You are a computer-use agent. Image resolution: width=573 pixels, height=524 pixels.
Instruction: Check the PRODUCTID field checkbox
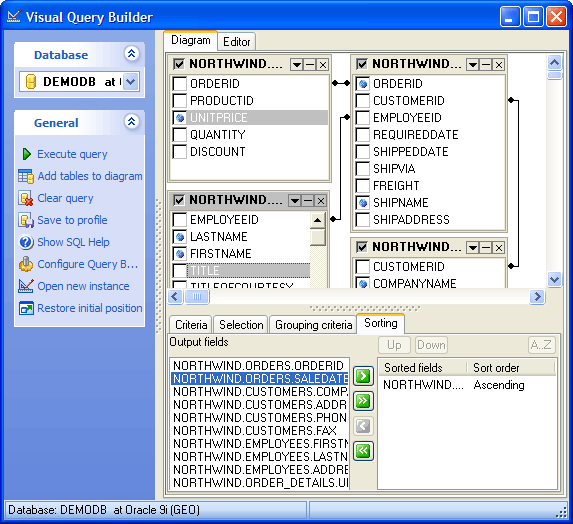(x=179, y=100)
